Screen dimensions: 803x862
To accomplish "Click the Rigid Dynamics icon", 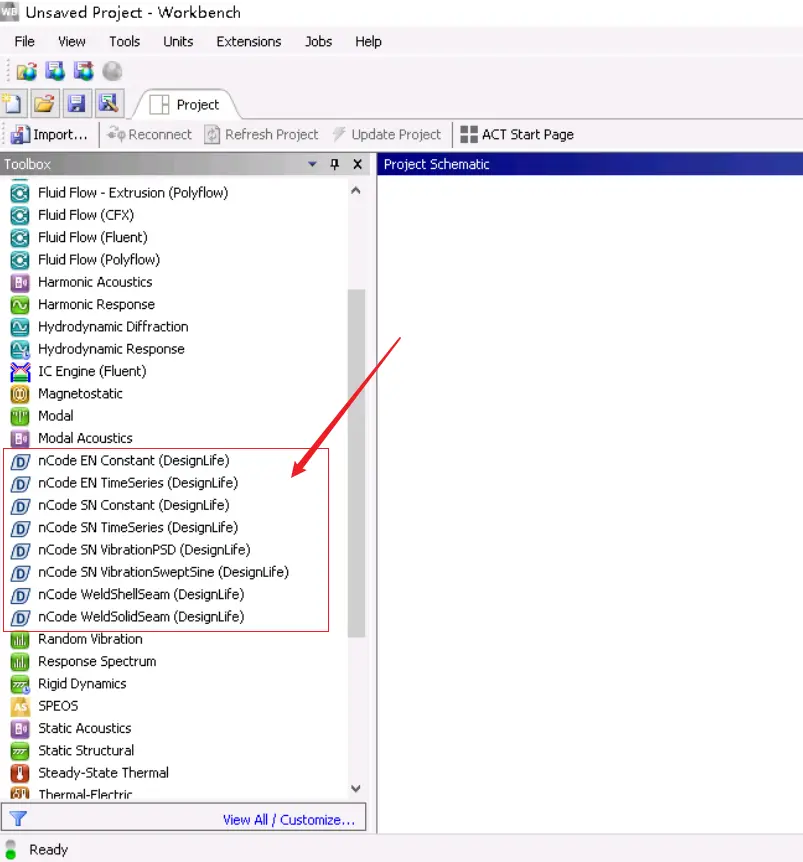I will (x=20, y=684).
